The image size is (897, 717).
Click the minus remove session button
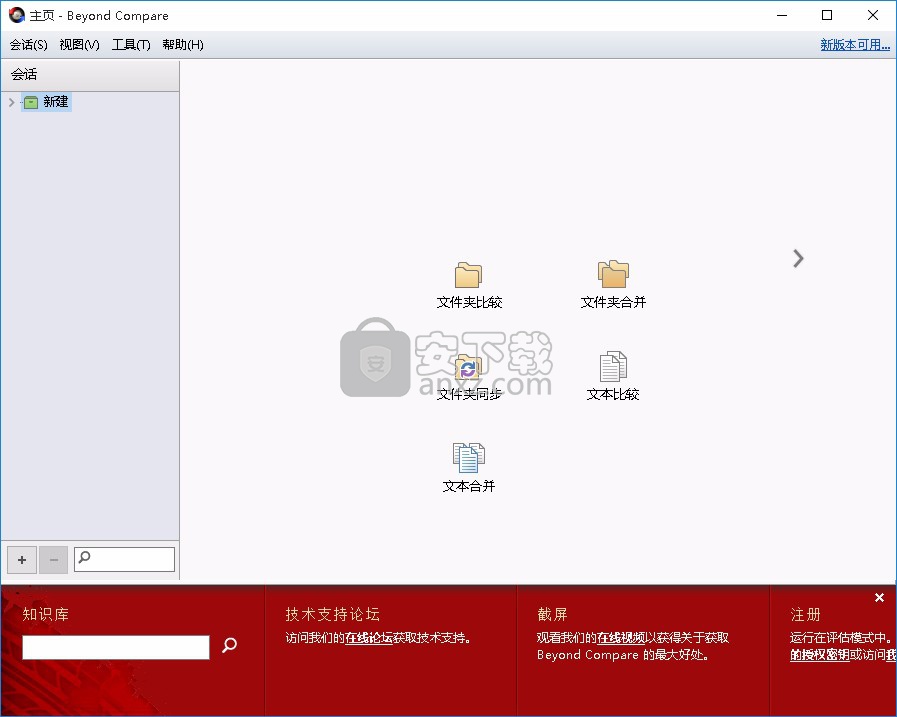(54, 560)
